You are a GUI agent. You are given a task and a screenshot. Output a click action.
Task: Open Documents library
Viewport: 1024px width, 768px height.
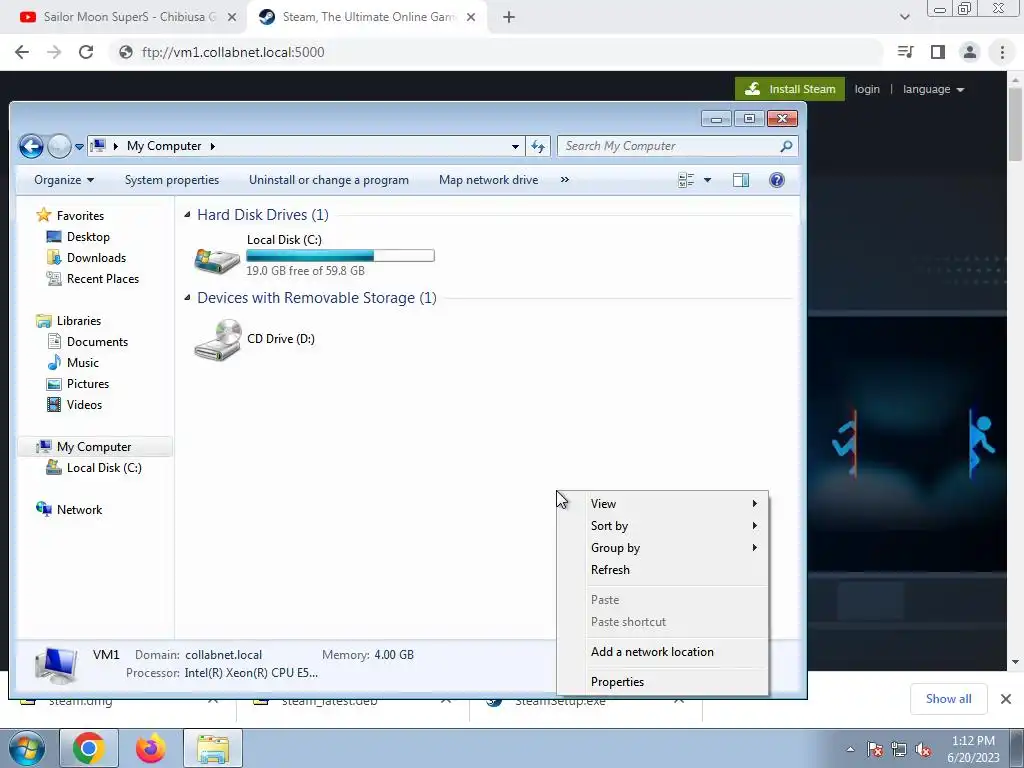pyautogui.click(x=88, y=342)
